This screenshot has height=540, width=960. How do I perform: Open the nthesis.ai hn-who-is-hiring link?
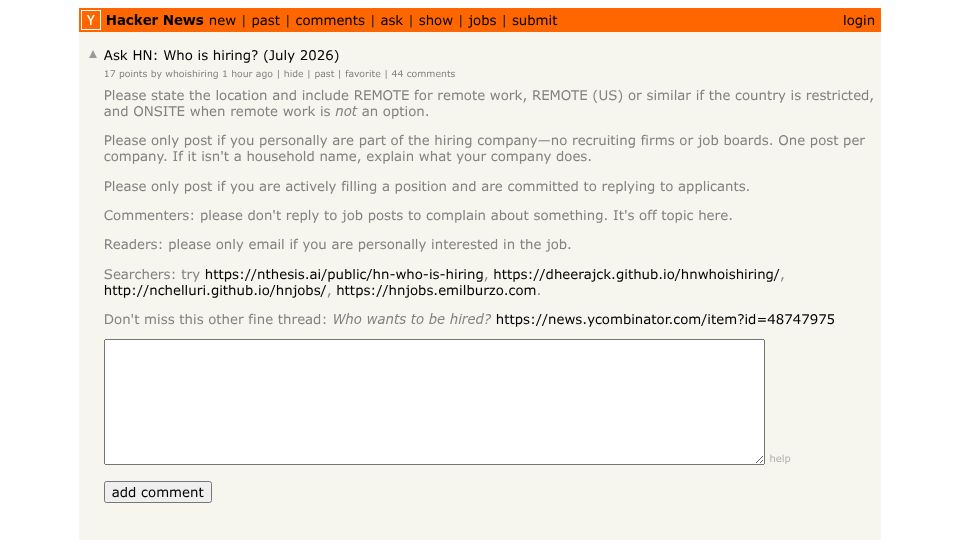[x=343, y=274]
